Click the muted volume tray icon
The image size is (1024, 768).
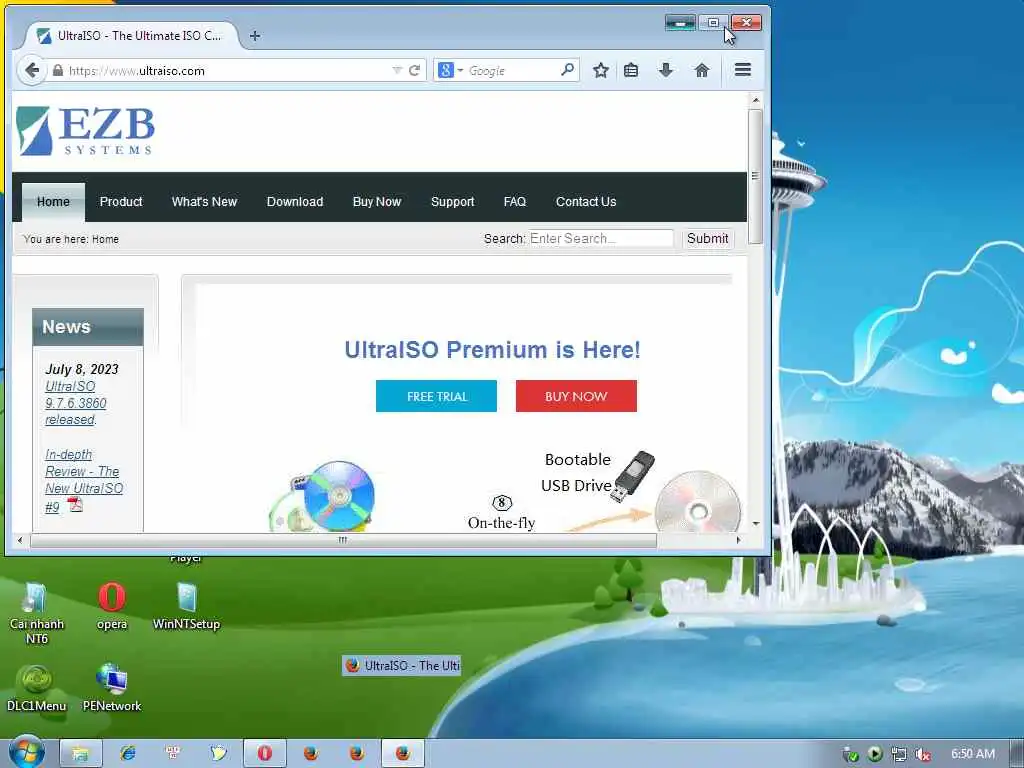(922, 754)
